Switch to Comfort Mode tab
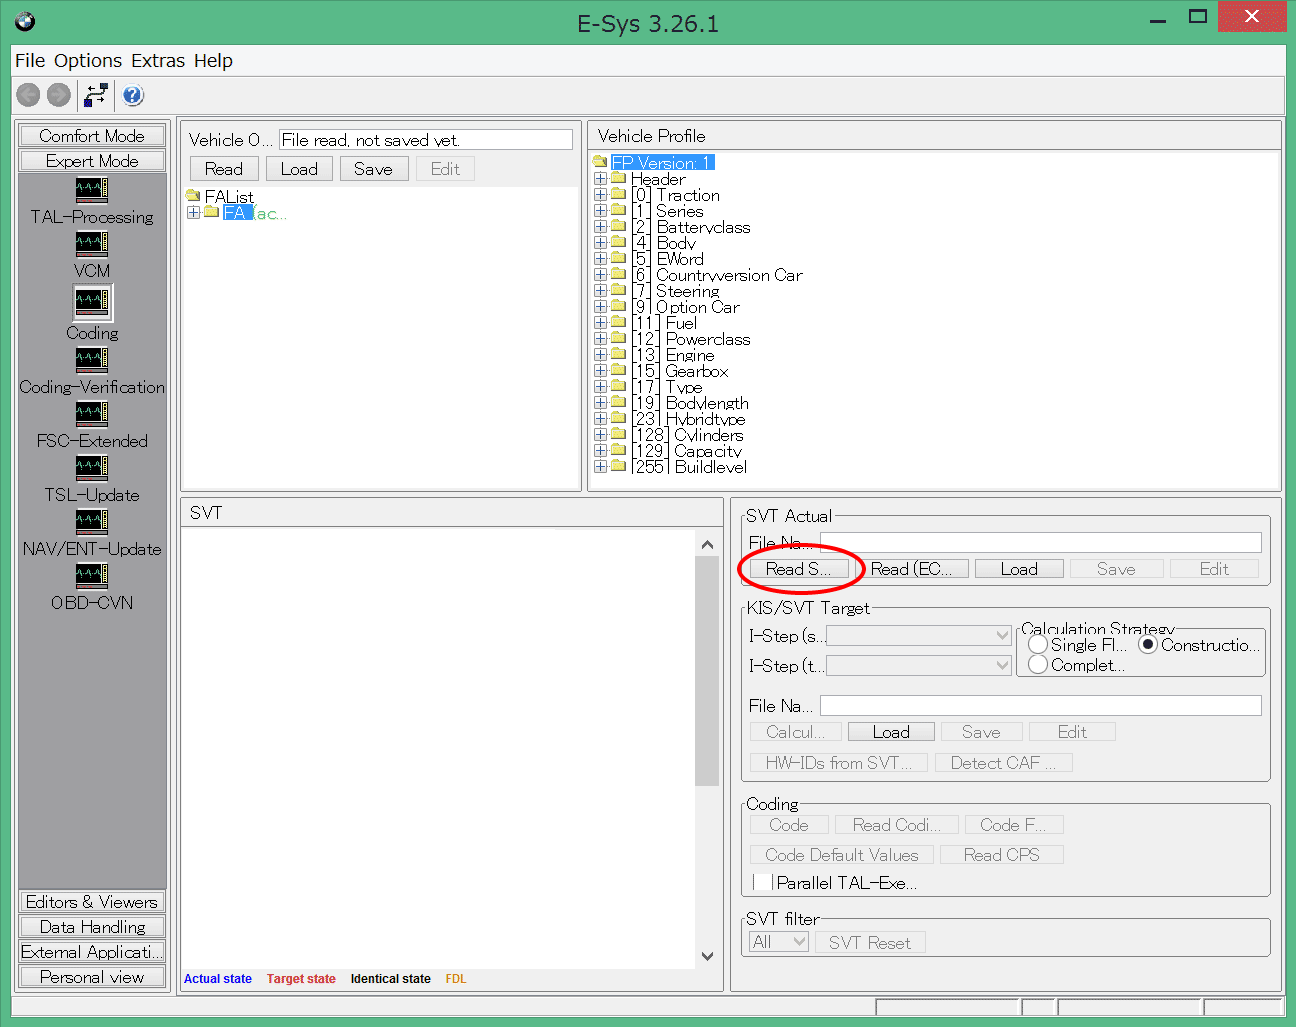 click(x=92, y=136)
